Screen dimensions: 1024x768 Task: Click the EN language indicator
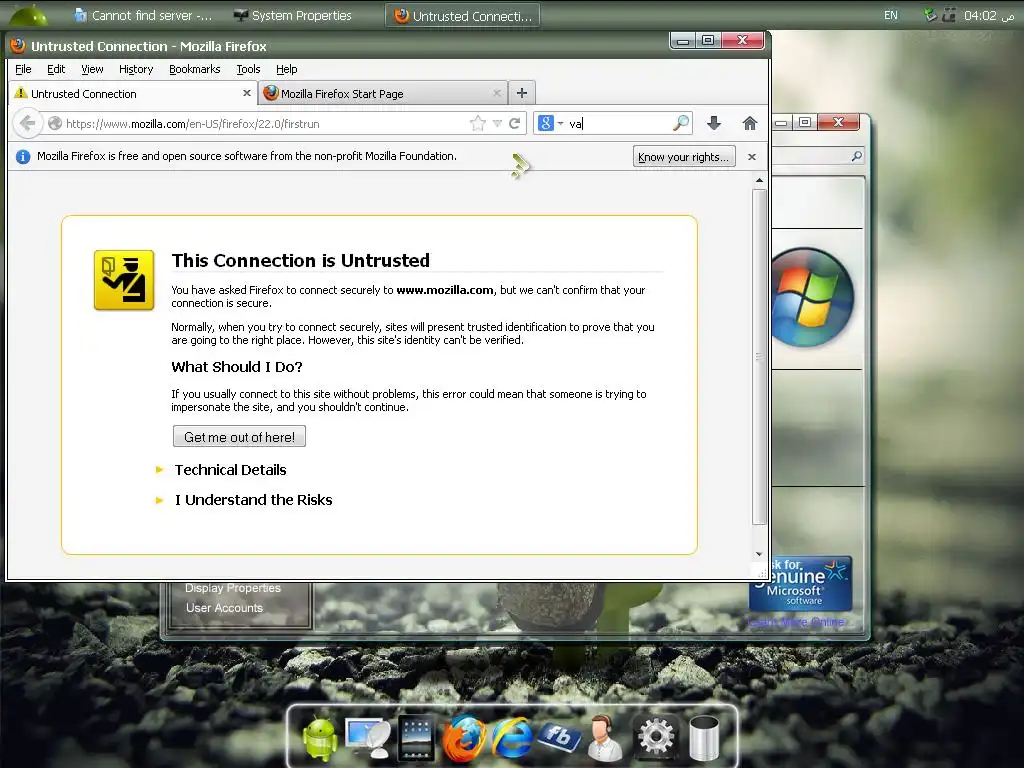click(891, 15)
